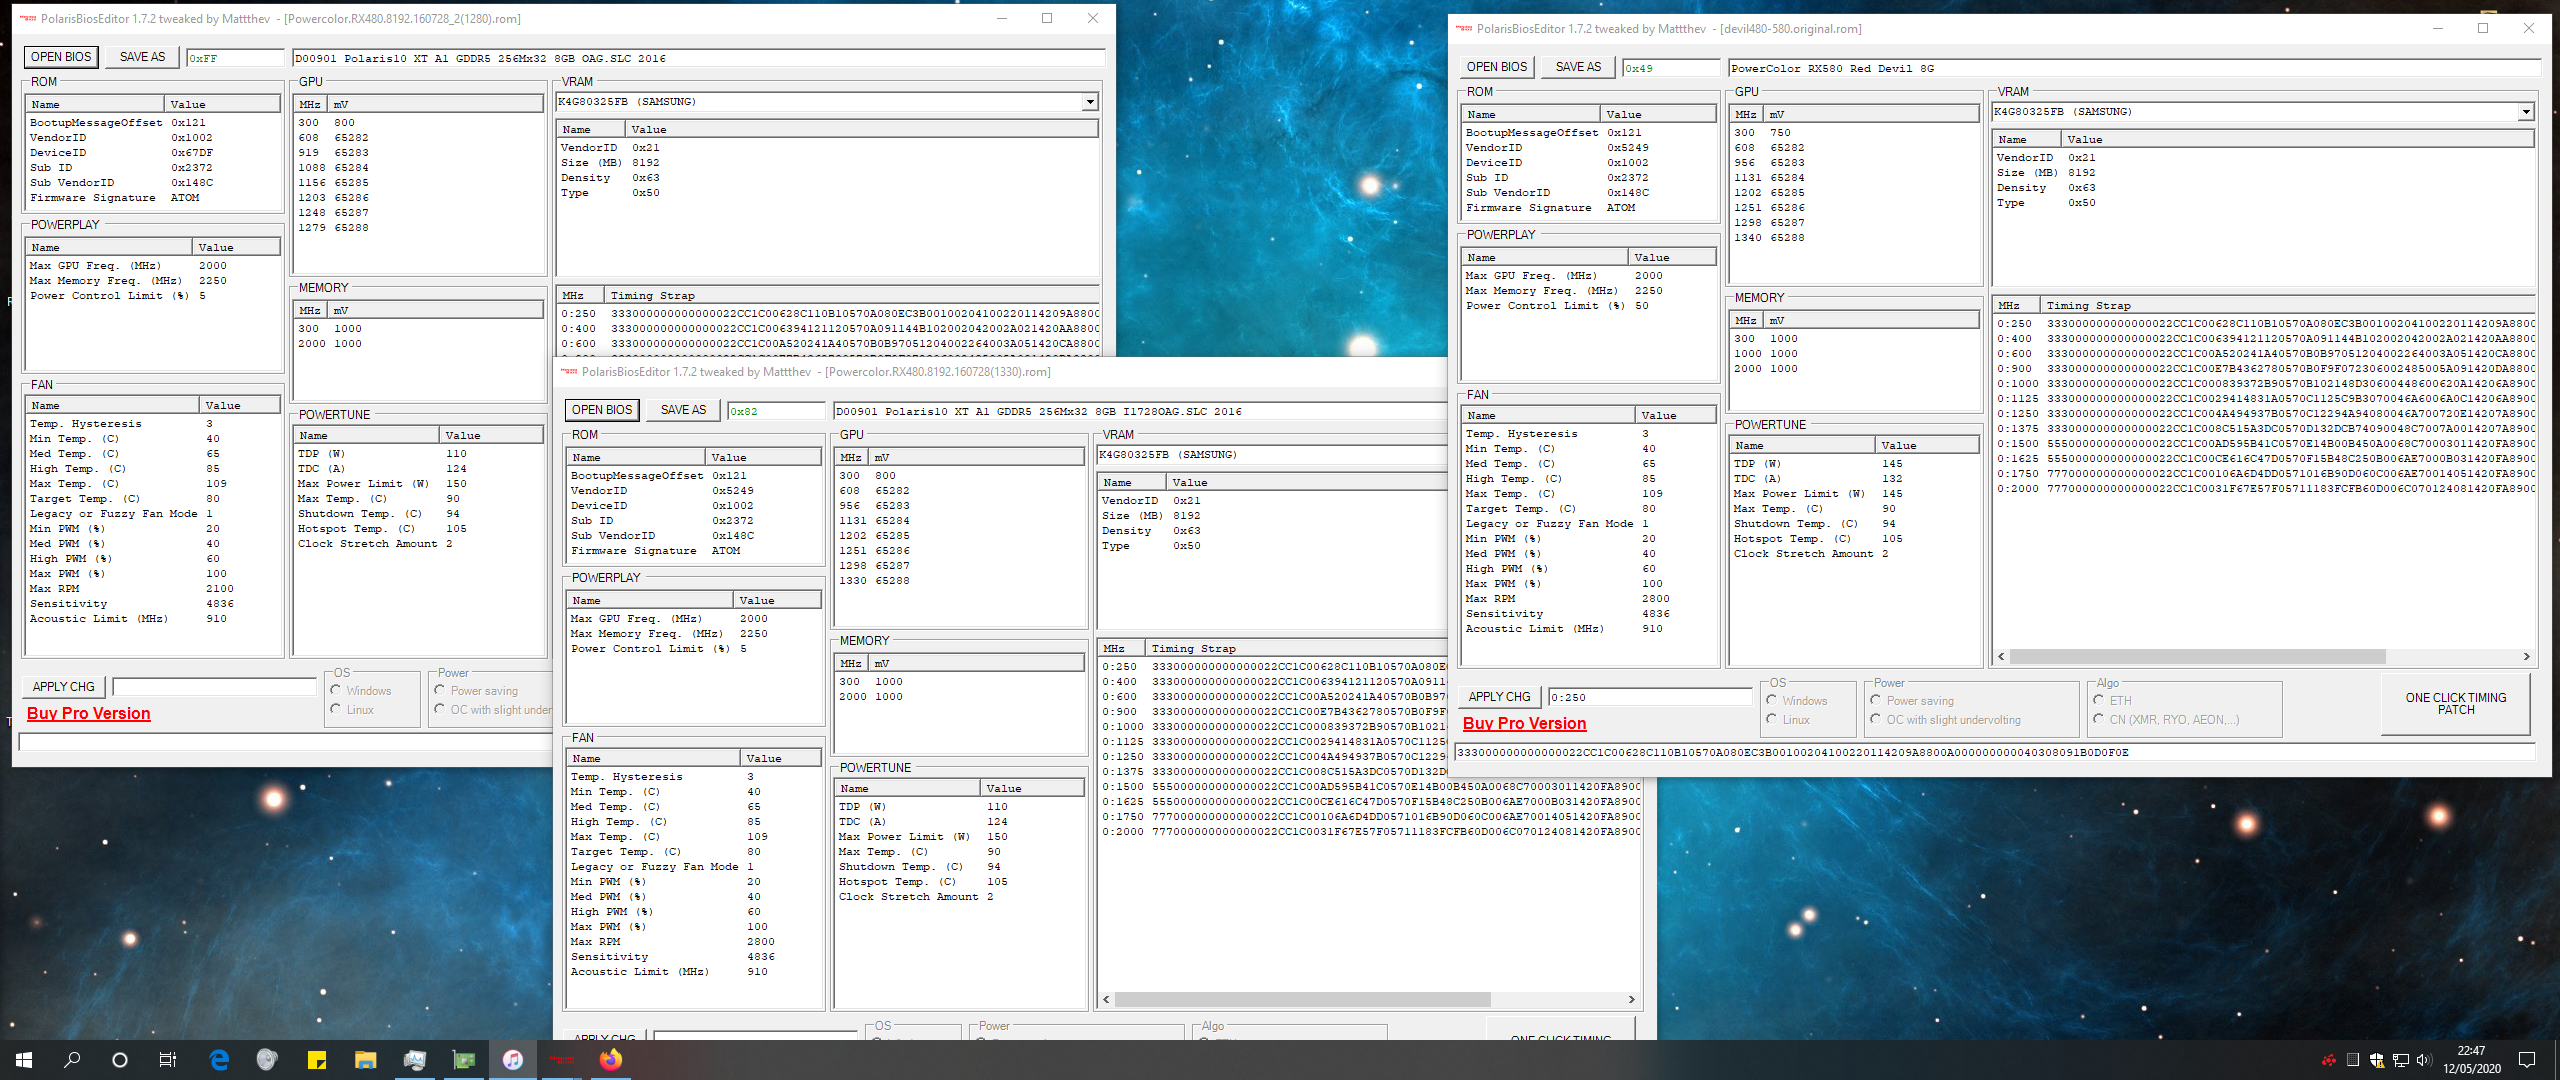The image size is (2560, 1080).
Task: Open the PolarisBiosEditor taskbar icon
Action: click(x=561, y=1060)
